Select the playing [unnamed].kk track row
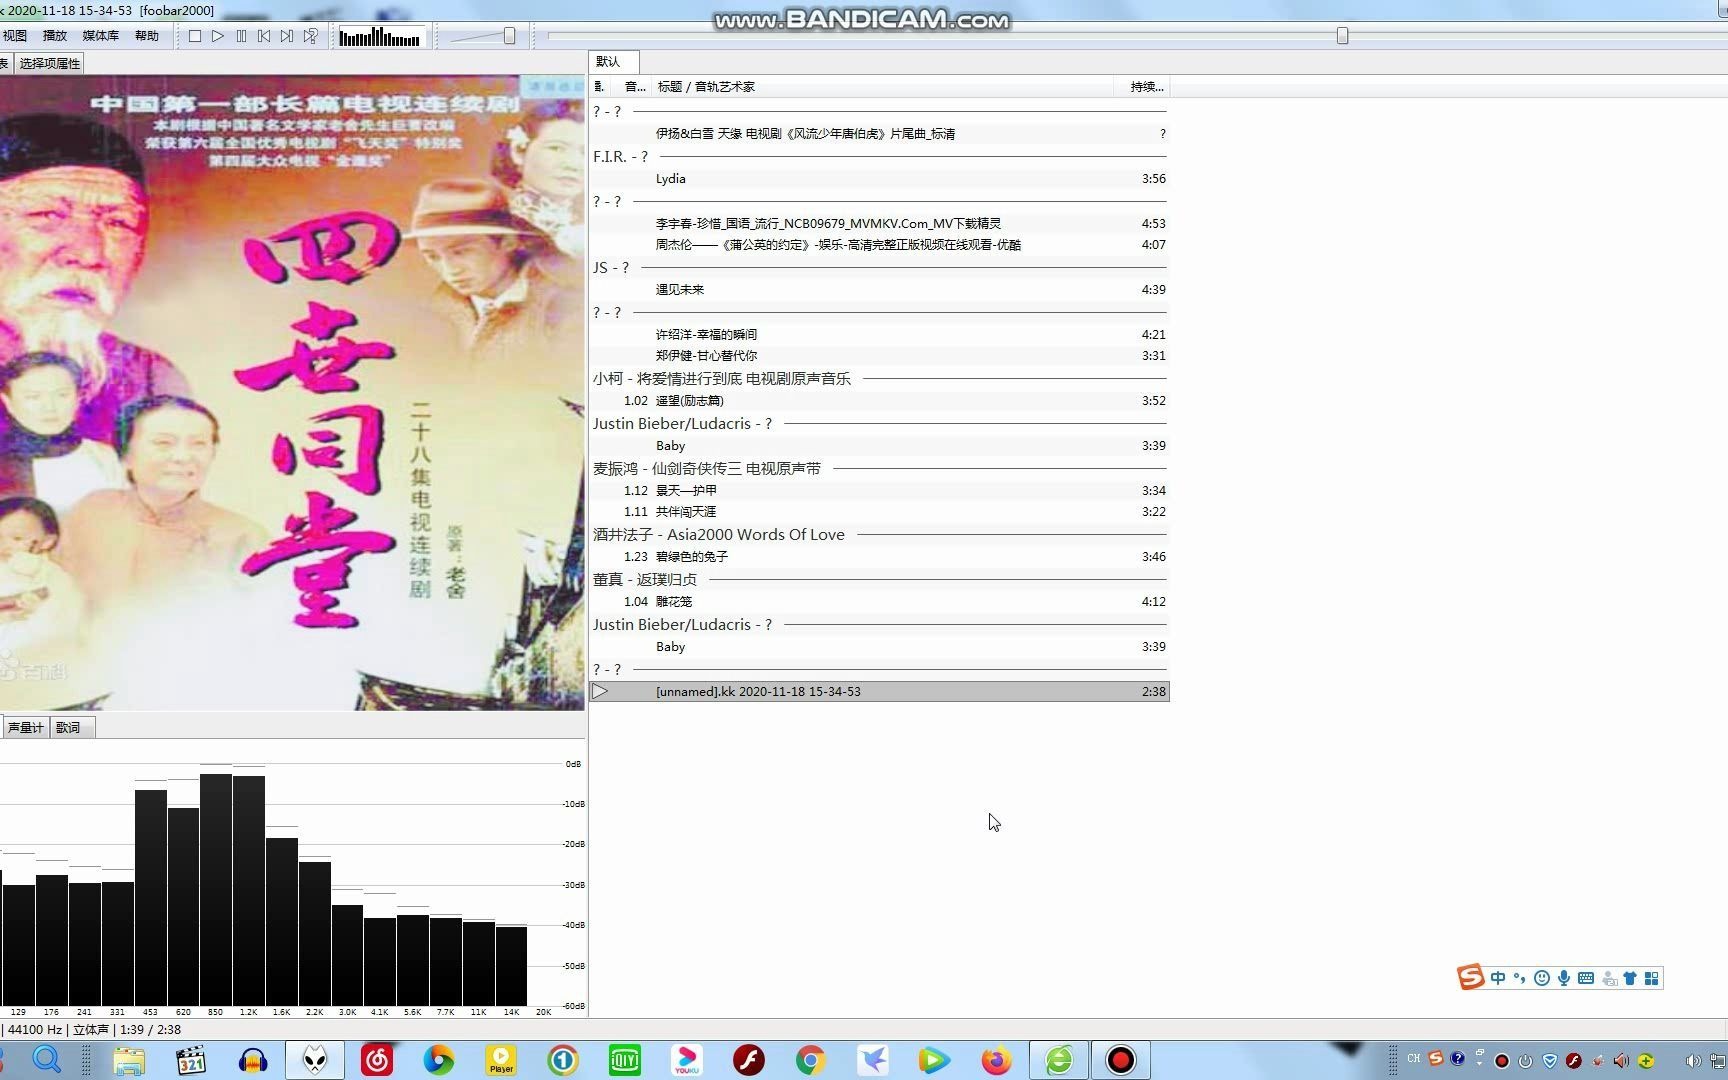The height and width of the screenshot is (1080, 1728). tap(879, 692)
